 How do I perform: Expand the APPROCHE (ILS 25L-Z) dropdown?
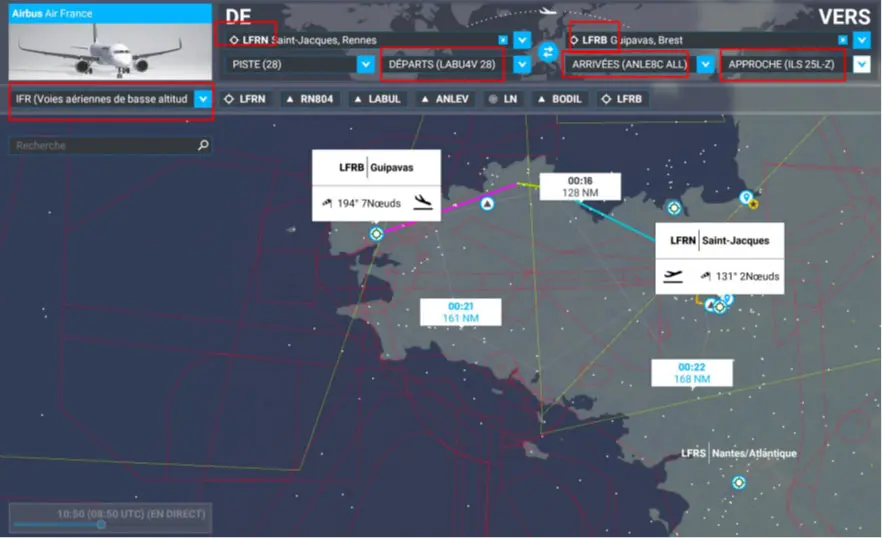click(x=862, y=64)
